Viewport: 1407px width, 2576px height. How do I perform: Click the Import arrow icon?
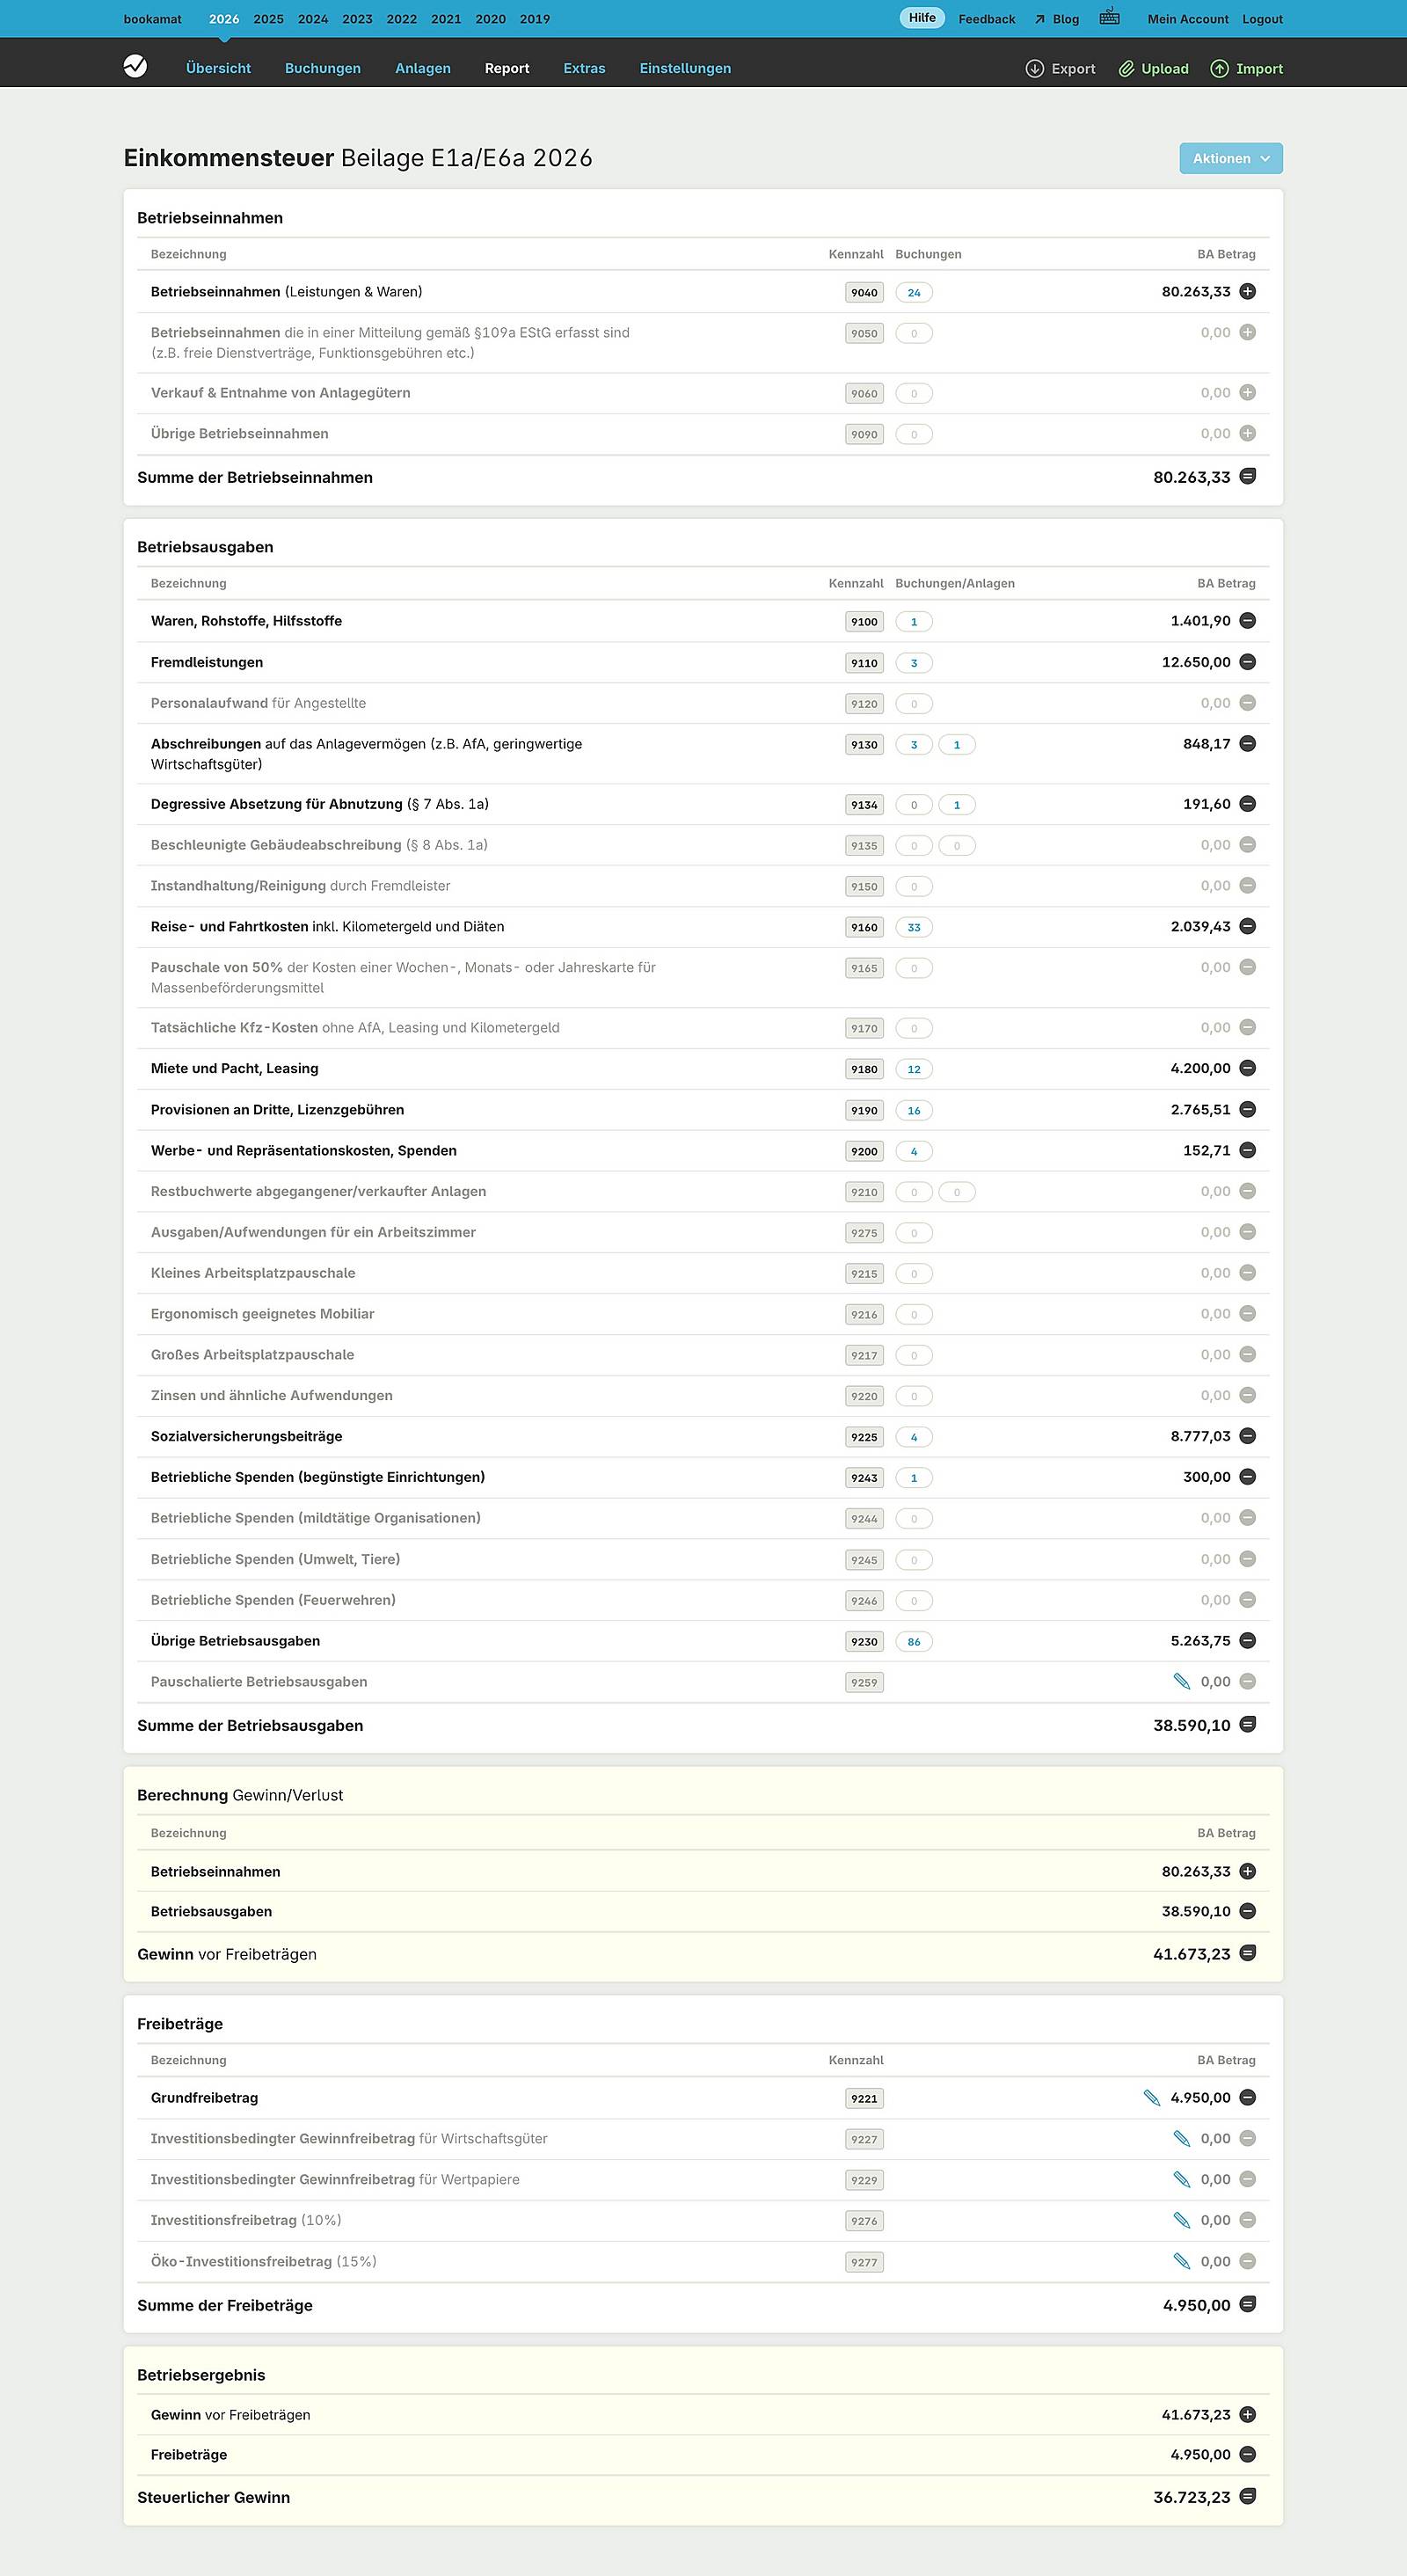pos(1219,69)
